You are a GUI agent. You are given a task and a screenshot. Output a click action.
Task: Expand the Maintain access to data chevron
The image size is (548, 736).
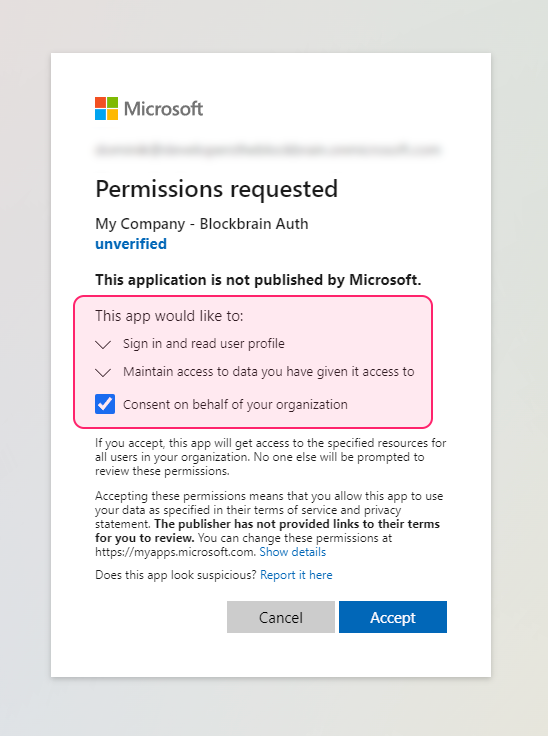tap(103, 373)
